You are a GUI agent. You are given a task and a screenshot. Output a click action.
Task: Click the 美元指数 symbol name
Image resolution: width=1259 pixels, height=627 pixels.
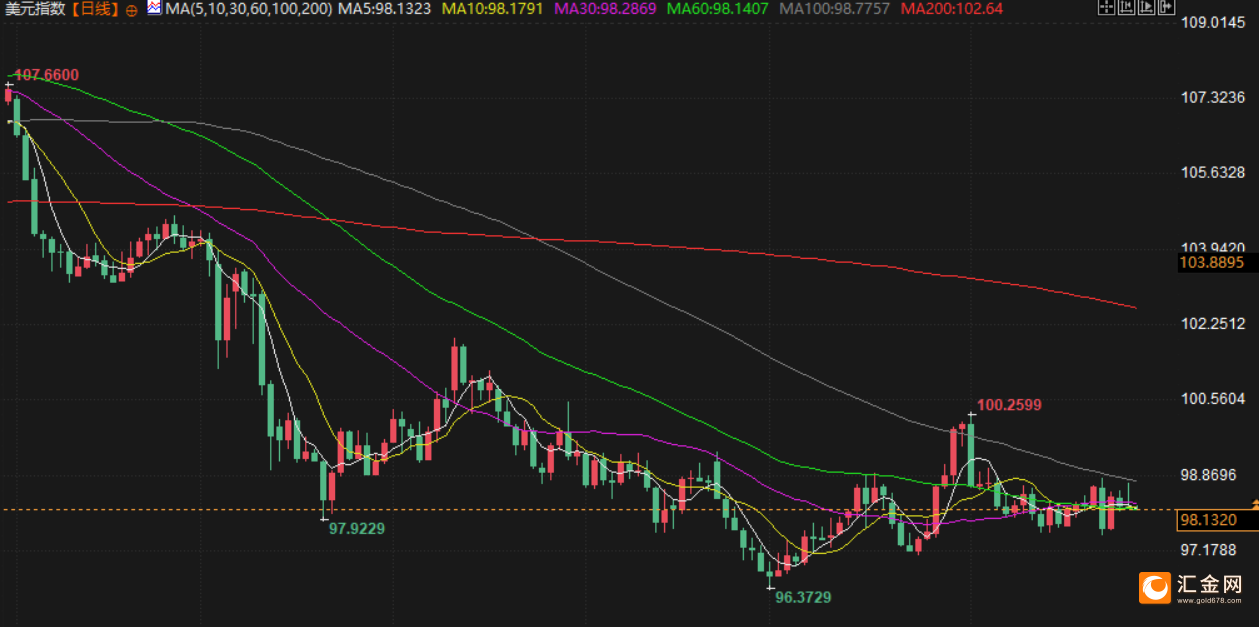[36, 8]
